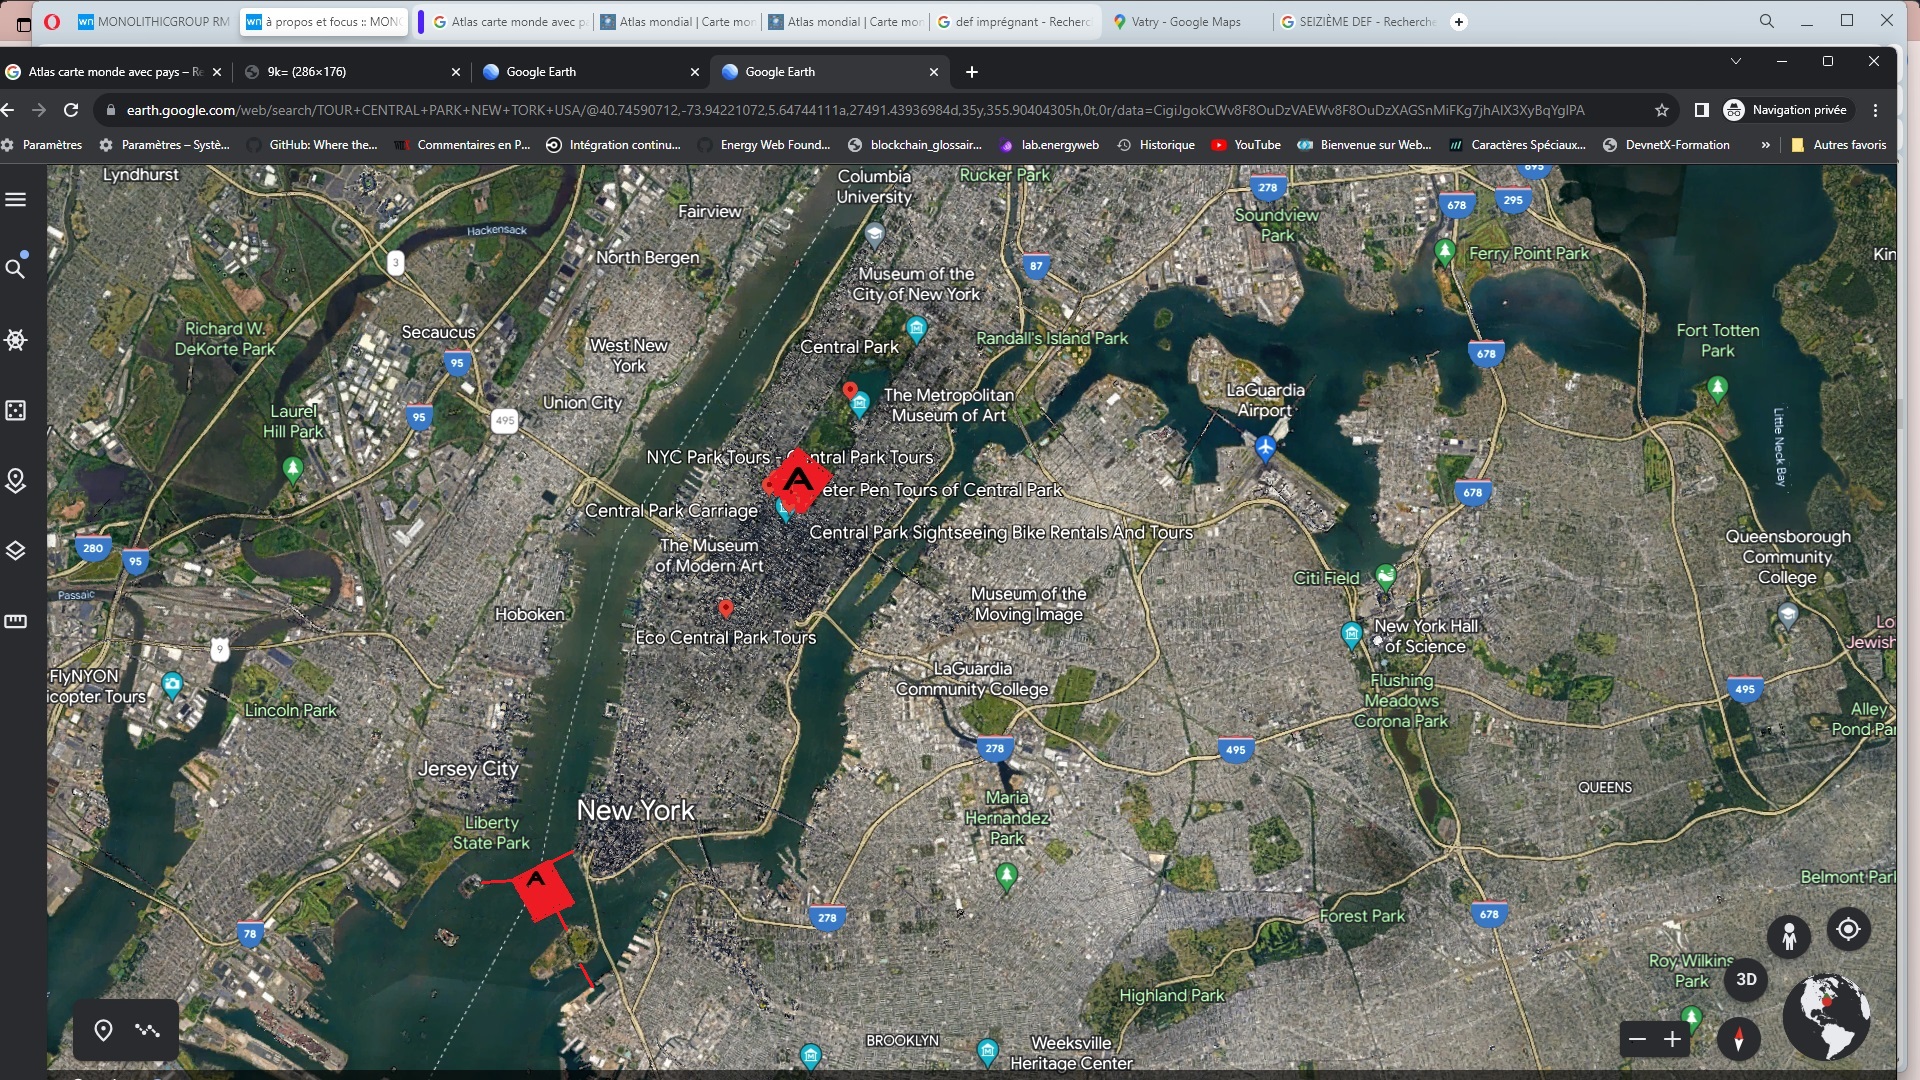Click the Laurel Hill Park tree marker
The image size is (1920, 1080).
click(292, 469)
